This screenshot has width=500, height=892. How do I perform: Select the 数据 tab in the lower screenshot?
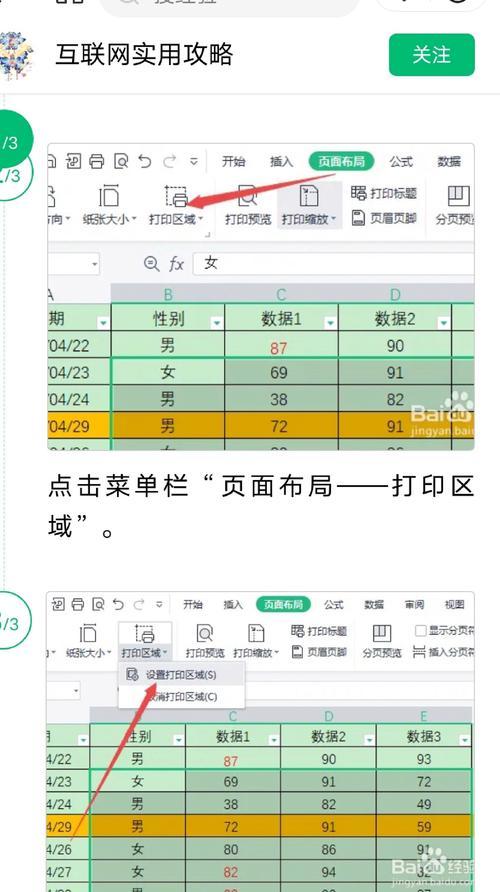click(x=374, y=604)
